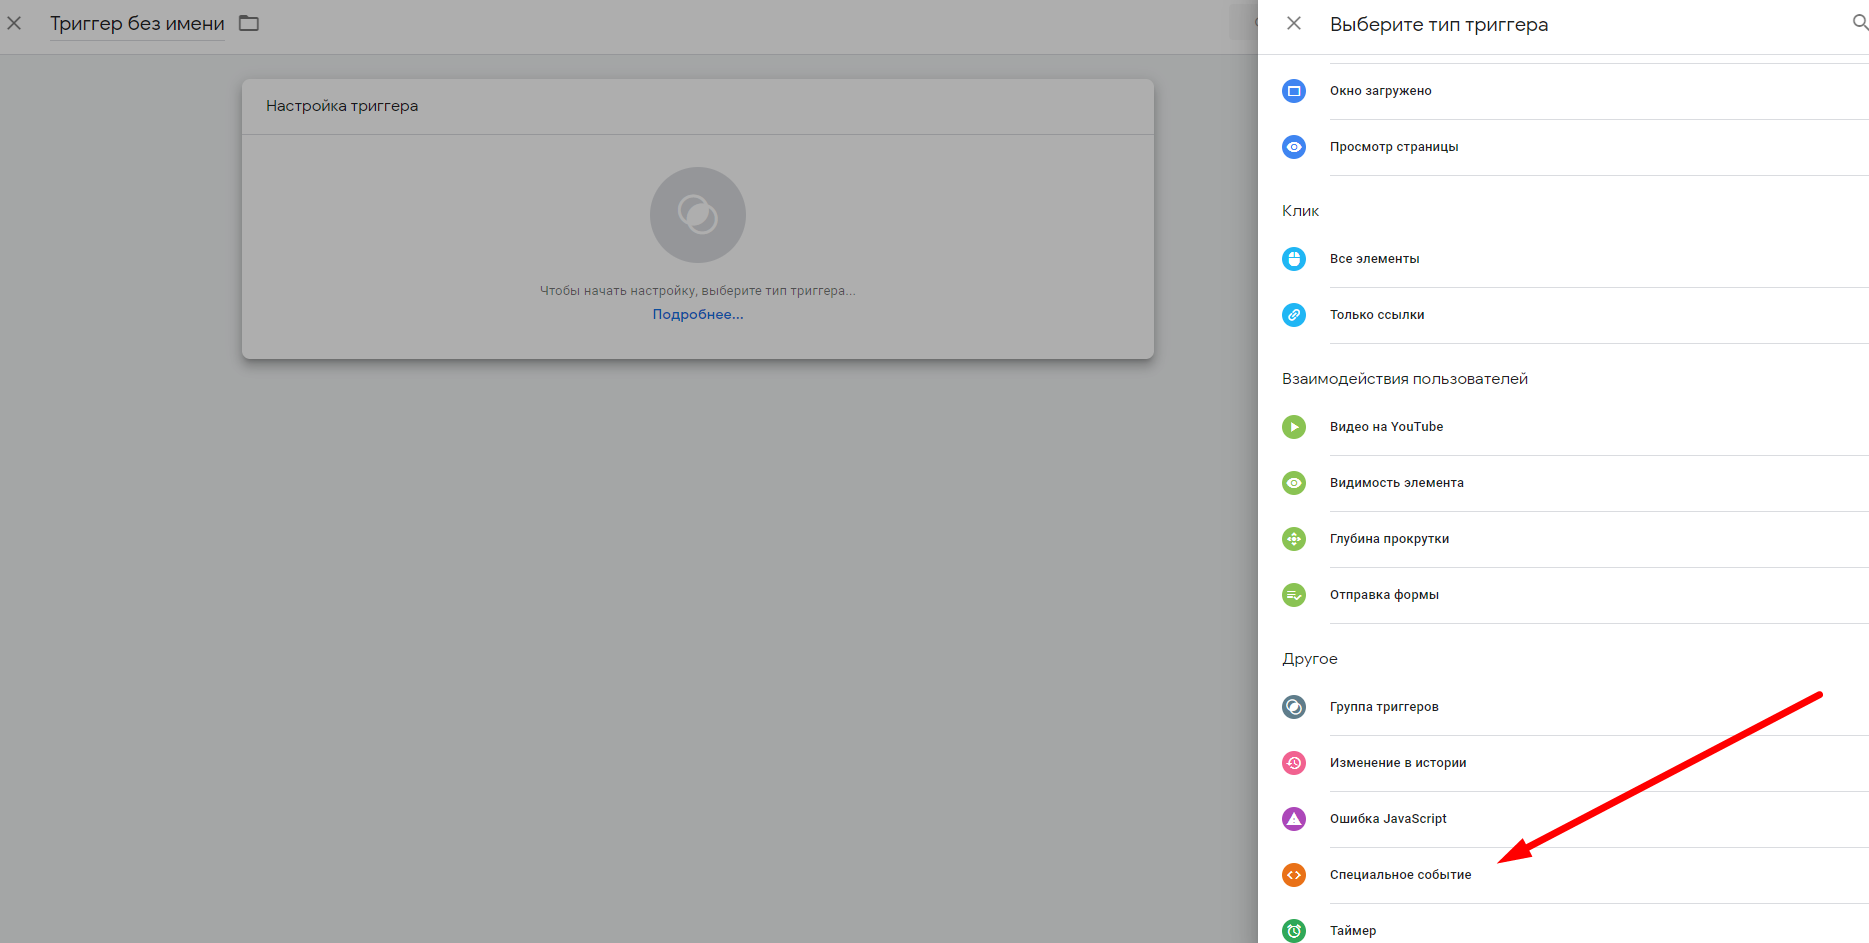
Task: Click the Window Loaded (Окно загружено) trigger icon
Action: (1294, 91)
